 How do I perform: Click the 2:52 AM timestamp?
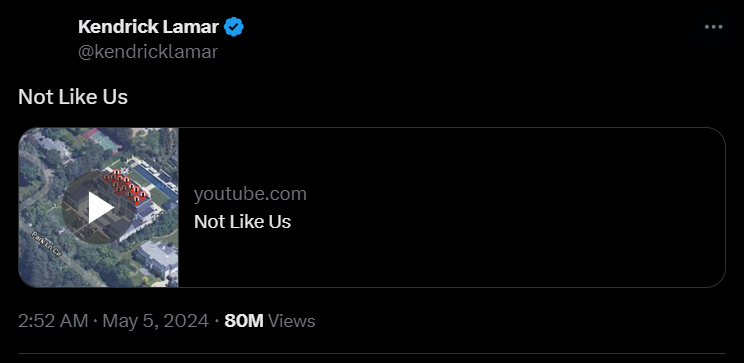pos(53,321)
